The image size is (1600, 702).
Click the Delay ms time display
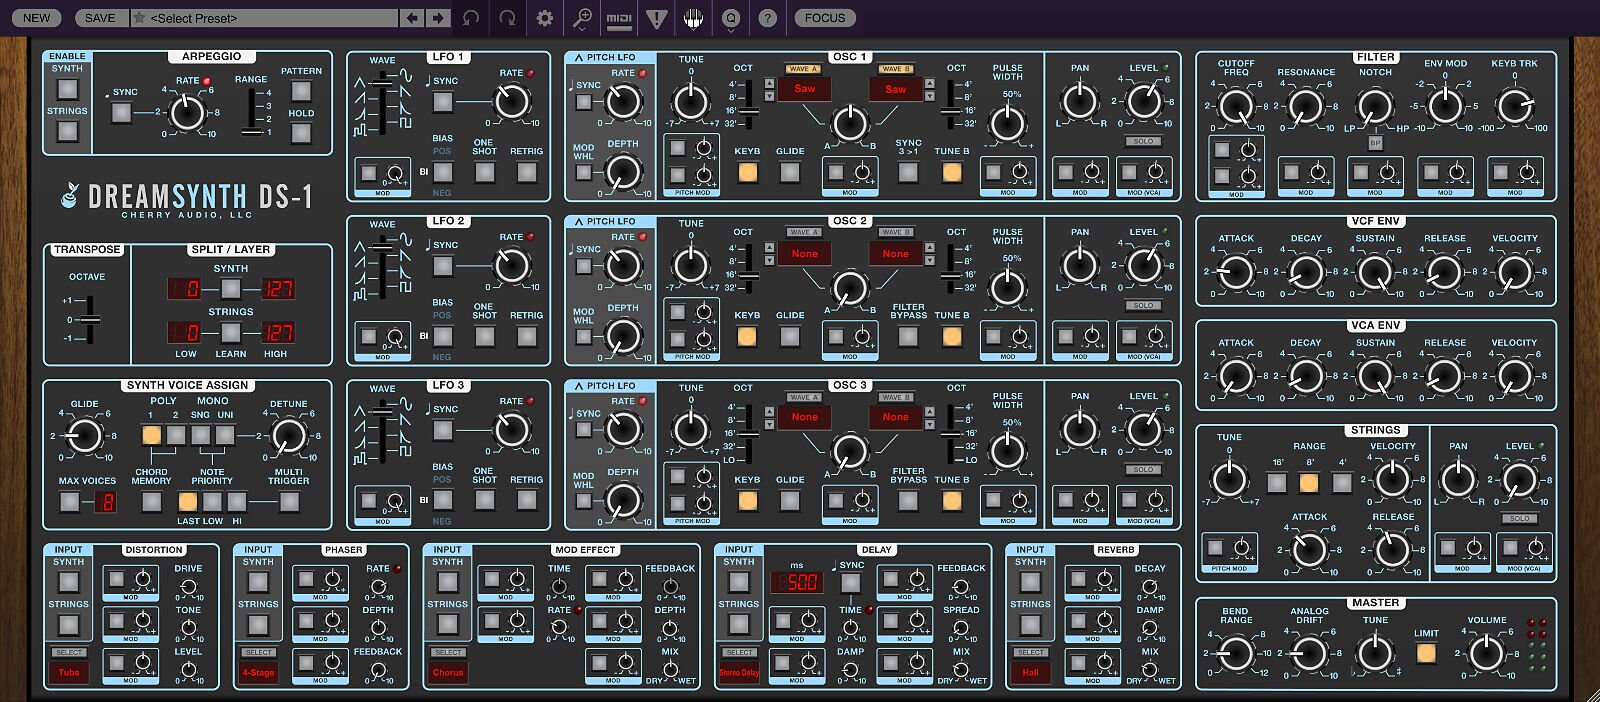coord(797,582)
